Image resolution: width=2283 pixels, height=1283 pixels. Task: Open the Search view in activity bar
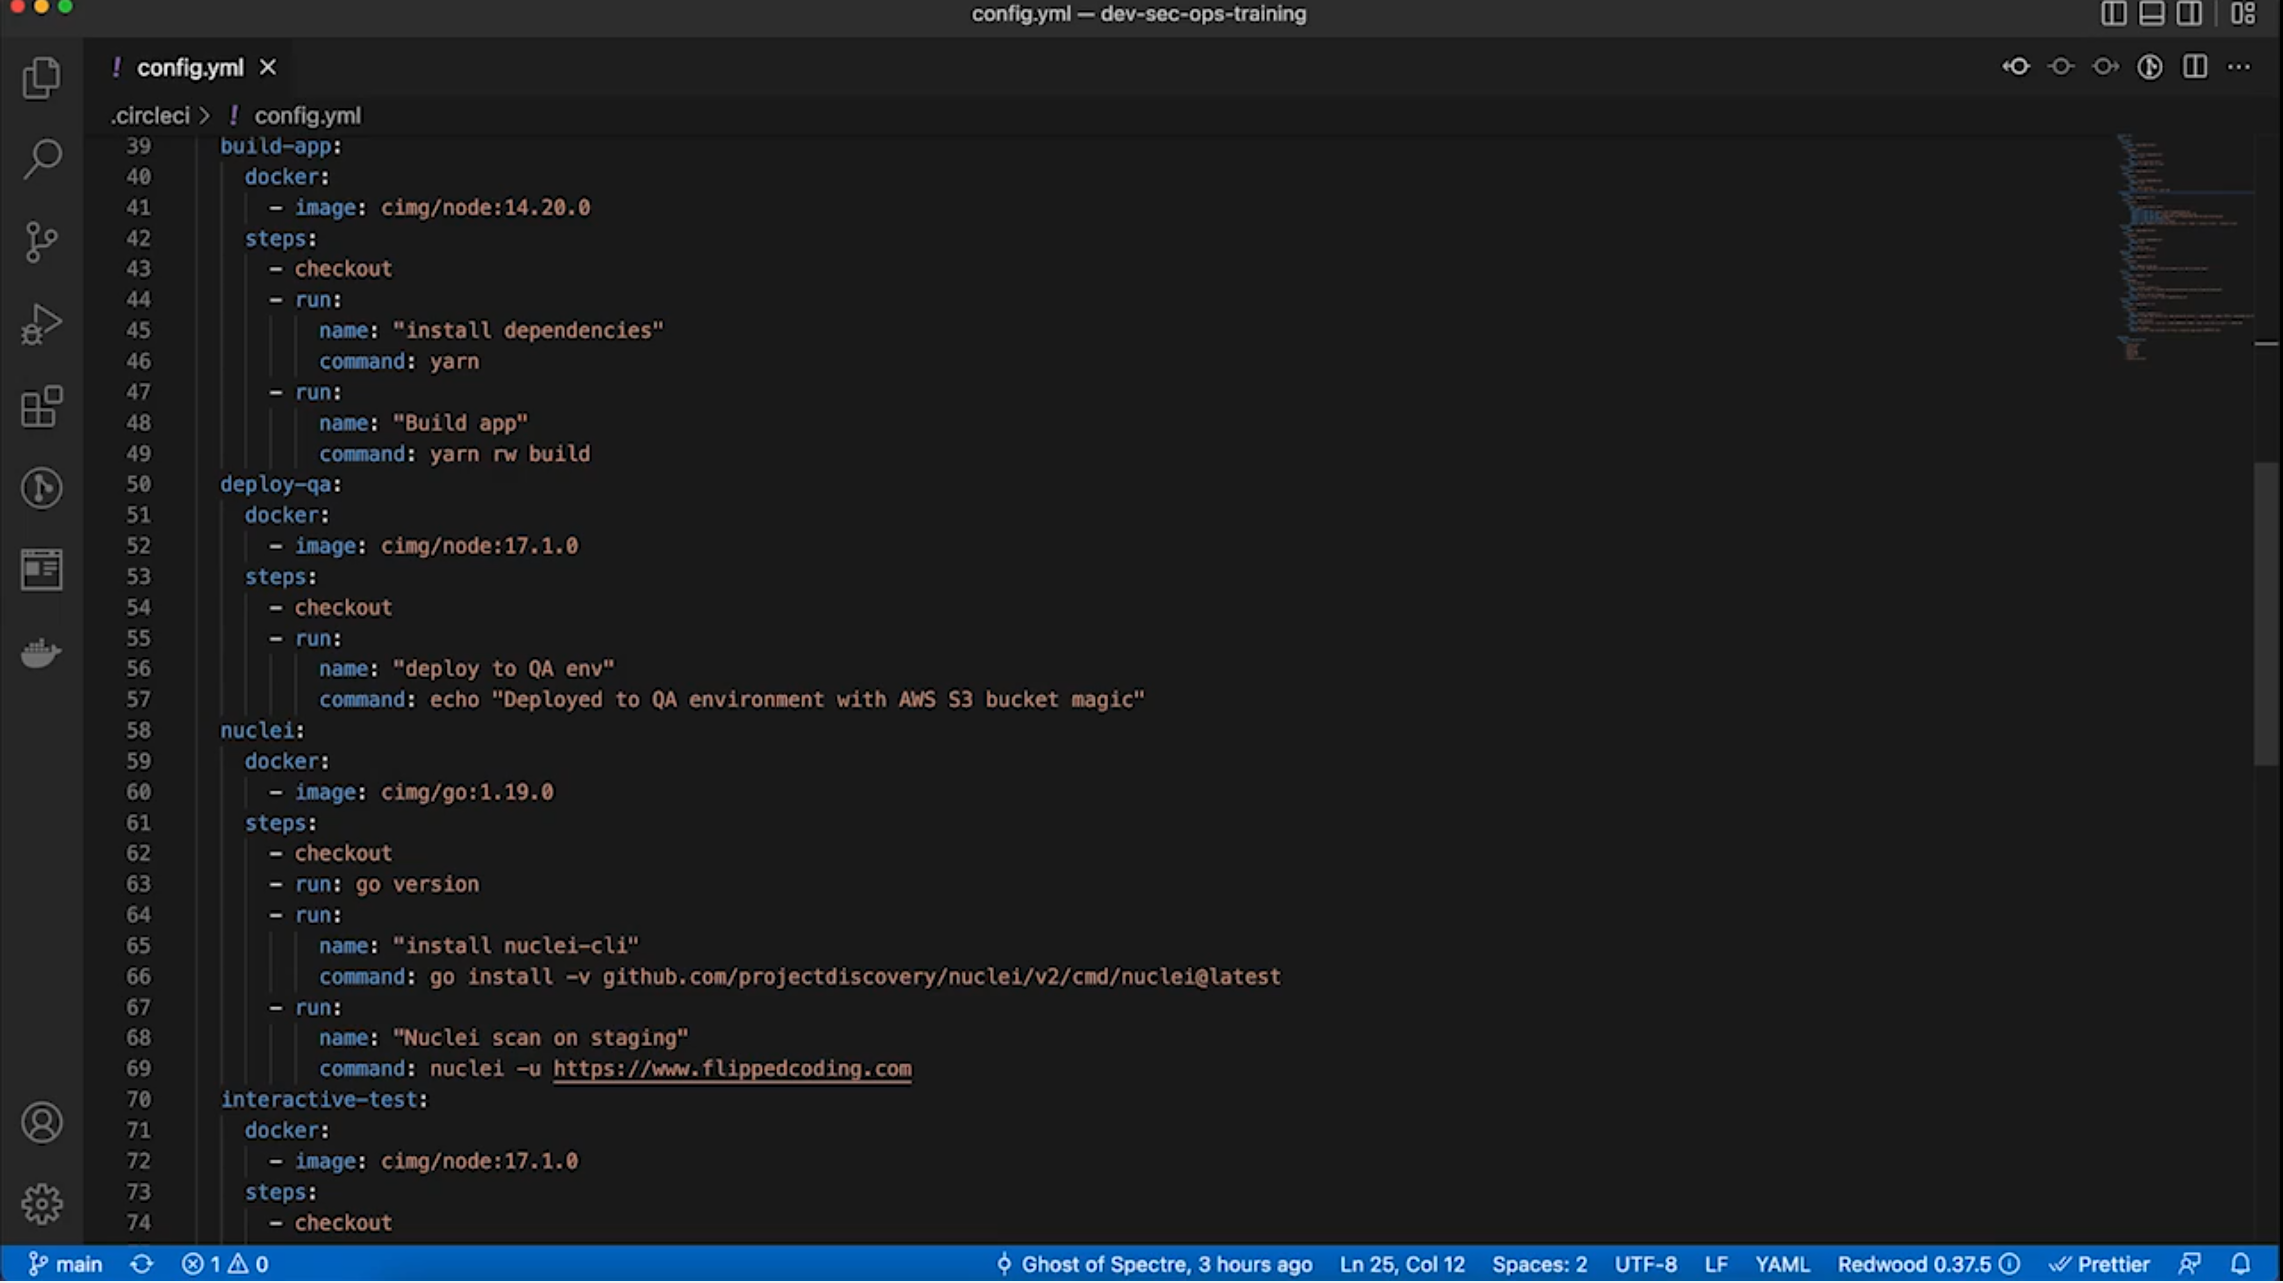coord(41,159)
